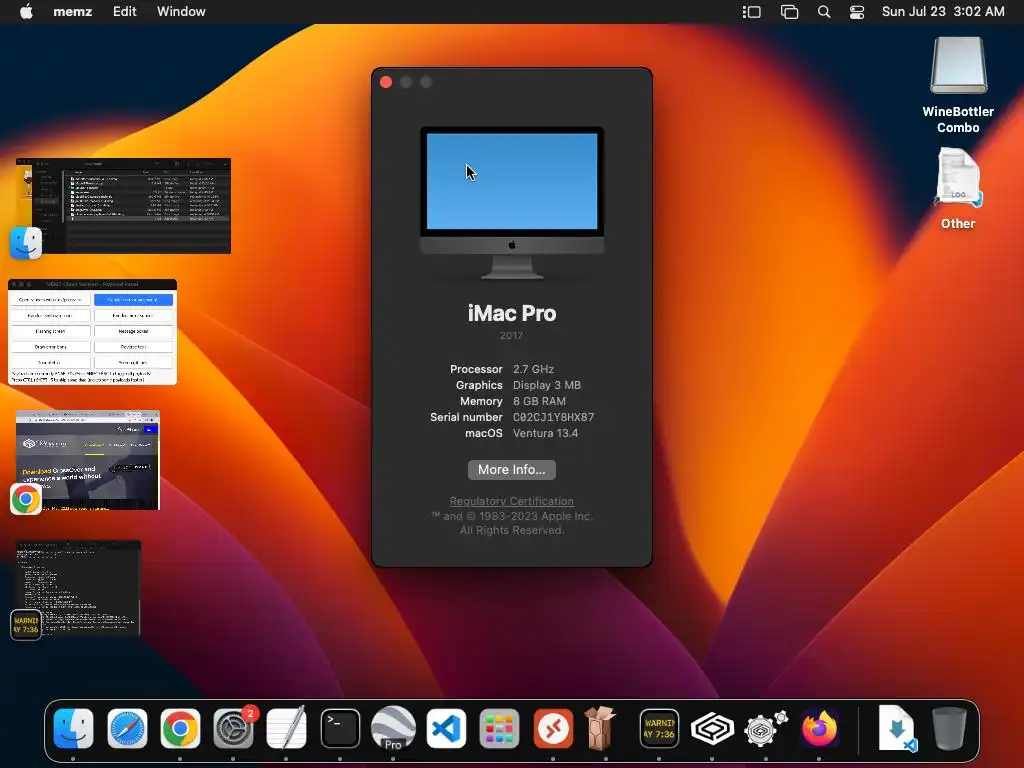Image resolution: width=1024 pixels, height=768 pixels.
Task: Open Spotlight search in menu bar
Action: [824, 12]
